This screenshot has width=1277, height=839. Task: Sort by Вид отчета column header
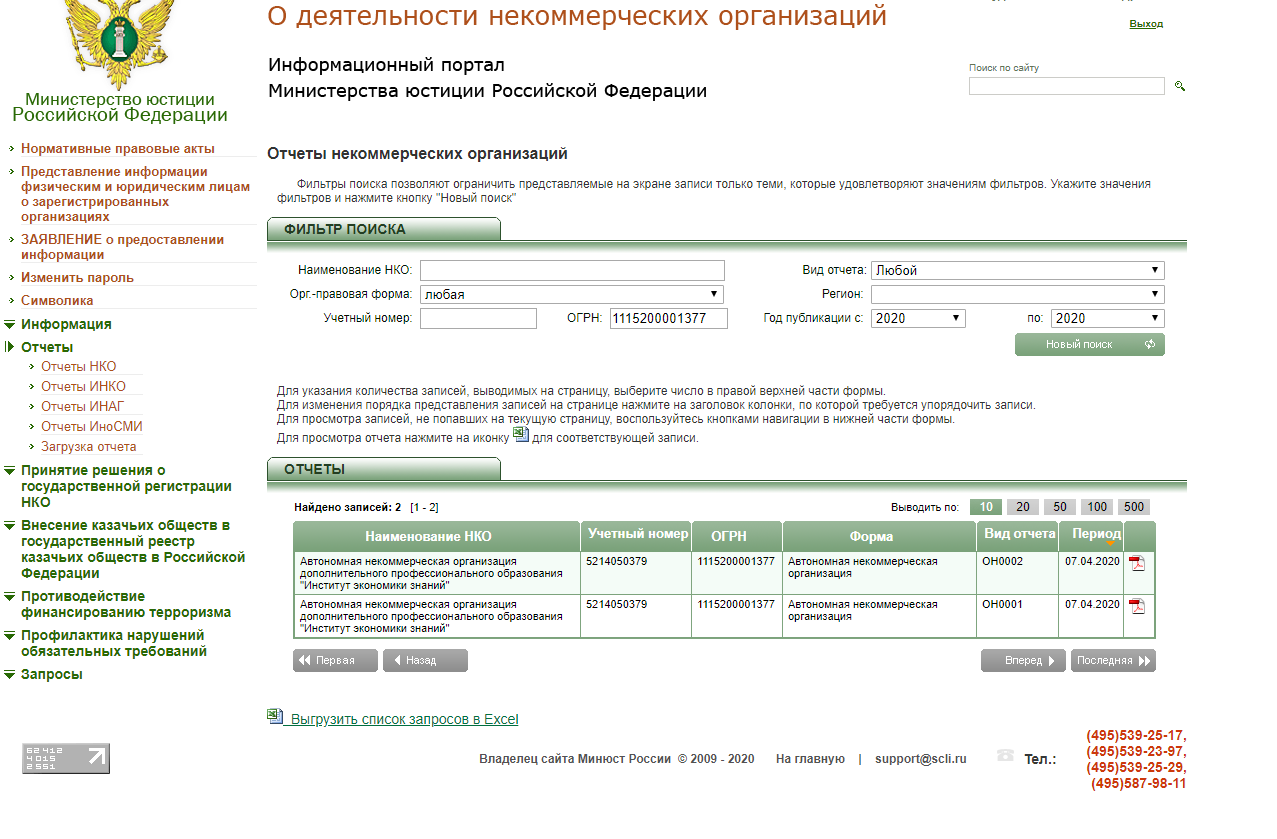pyautogui.click(x=1019, y=534)
